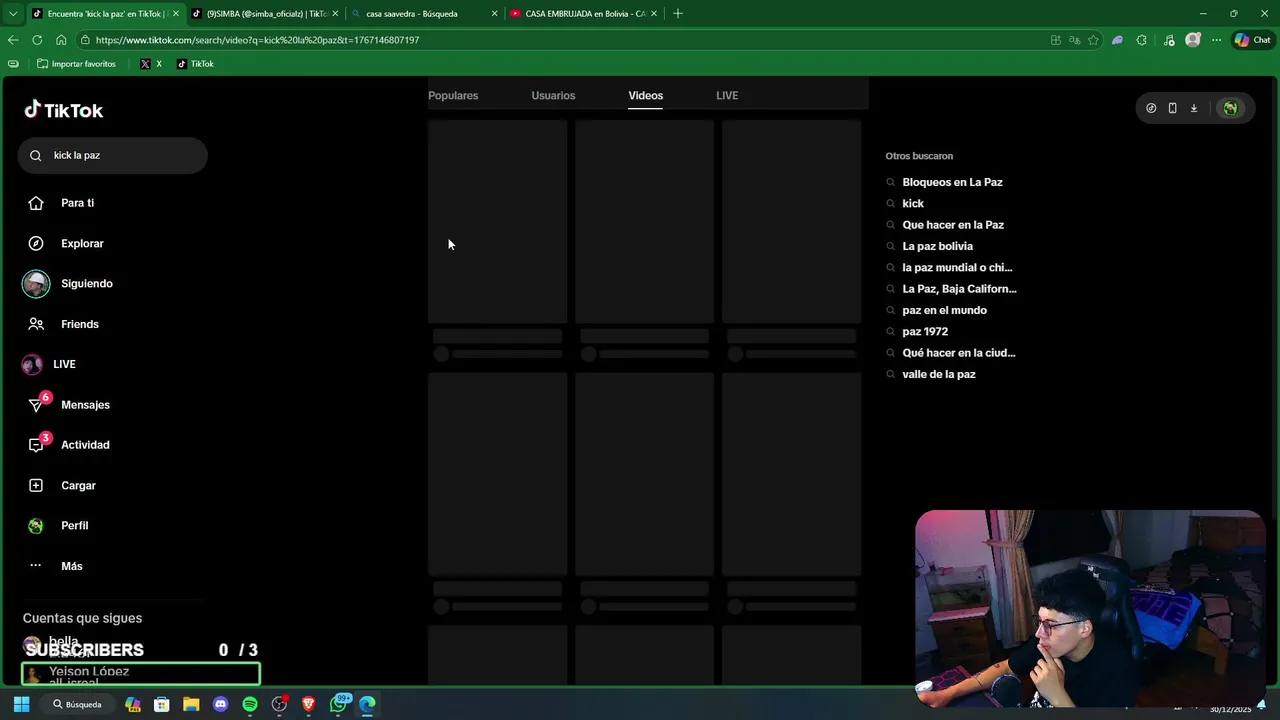Open a new browser tab

(678, 14)
